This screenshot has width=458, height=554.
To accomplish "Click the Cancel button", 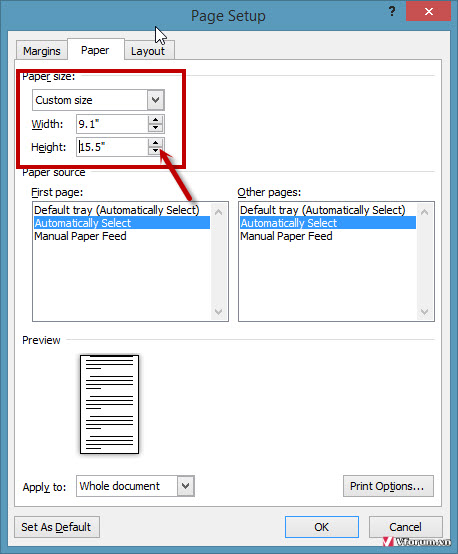I will (405, 527).
